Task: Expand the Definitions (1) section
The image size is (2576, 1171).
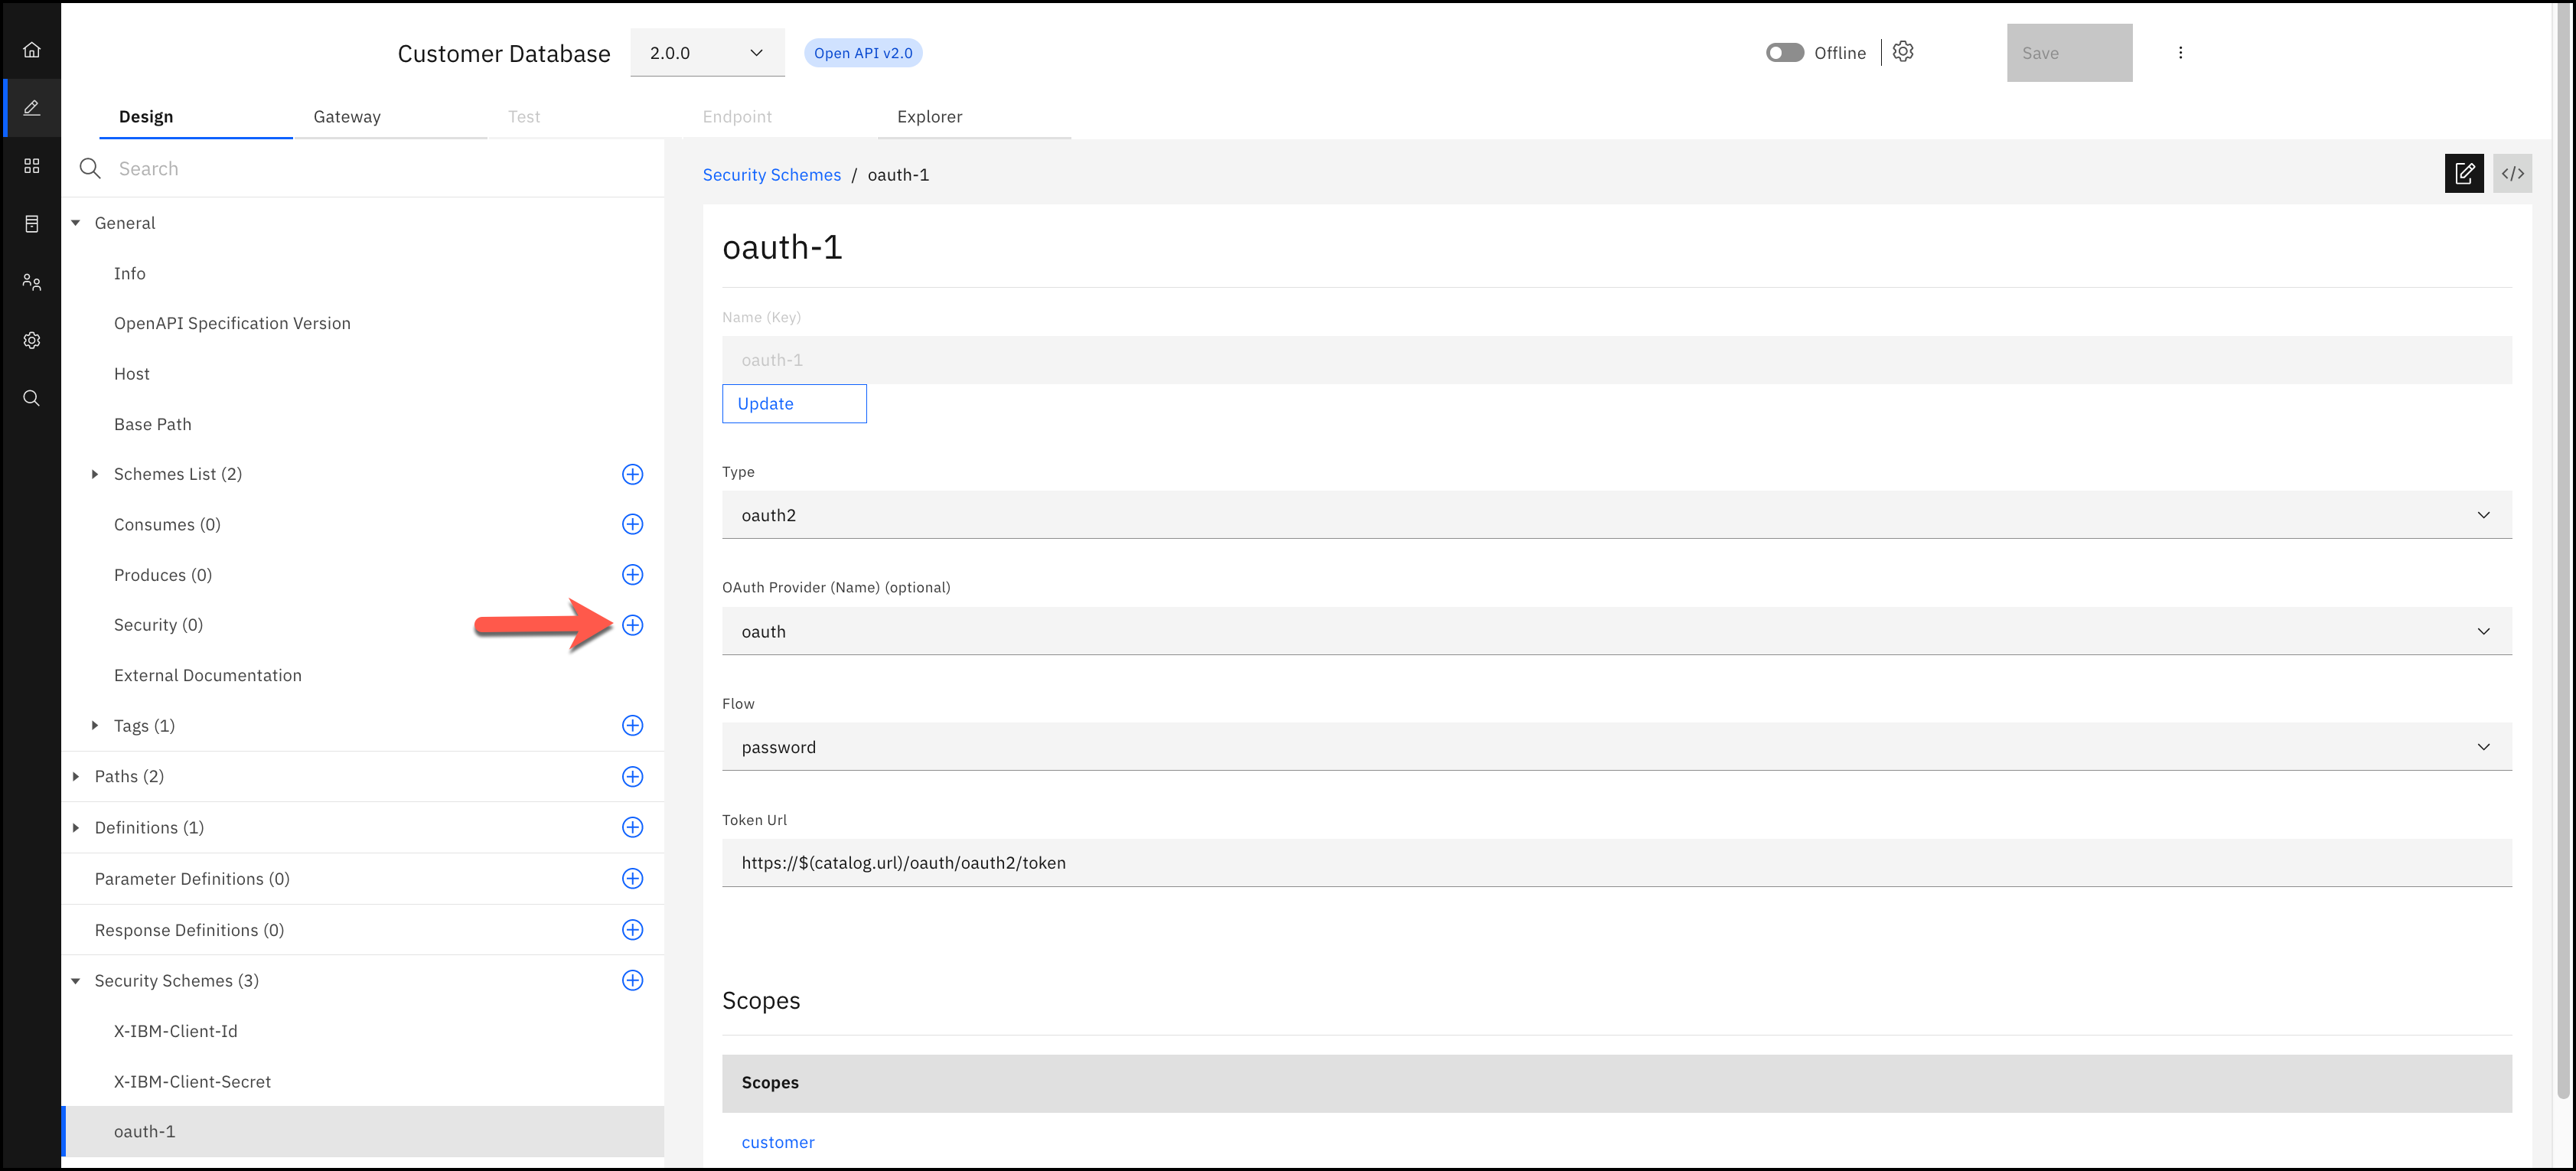Action: pyautogui.click(x=76, y=827)
